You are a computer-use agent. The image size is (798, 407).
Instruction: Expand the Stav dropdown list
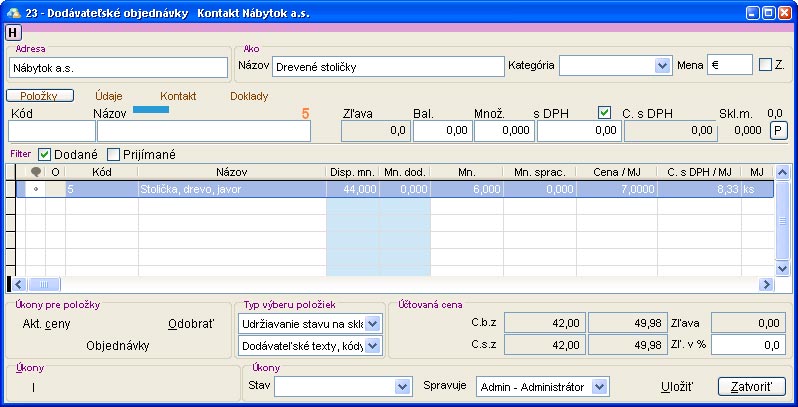coord(403,386)
